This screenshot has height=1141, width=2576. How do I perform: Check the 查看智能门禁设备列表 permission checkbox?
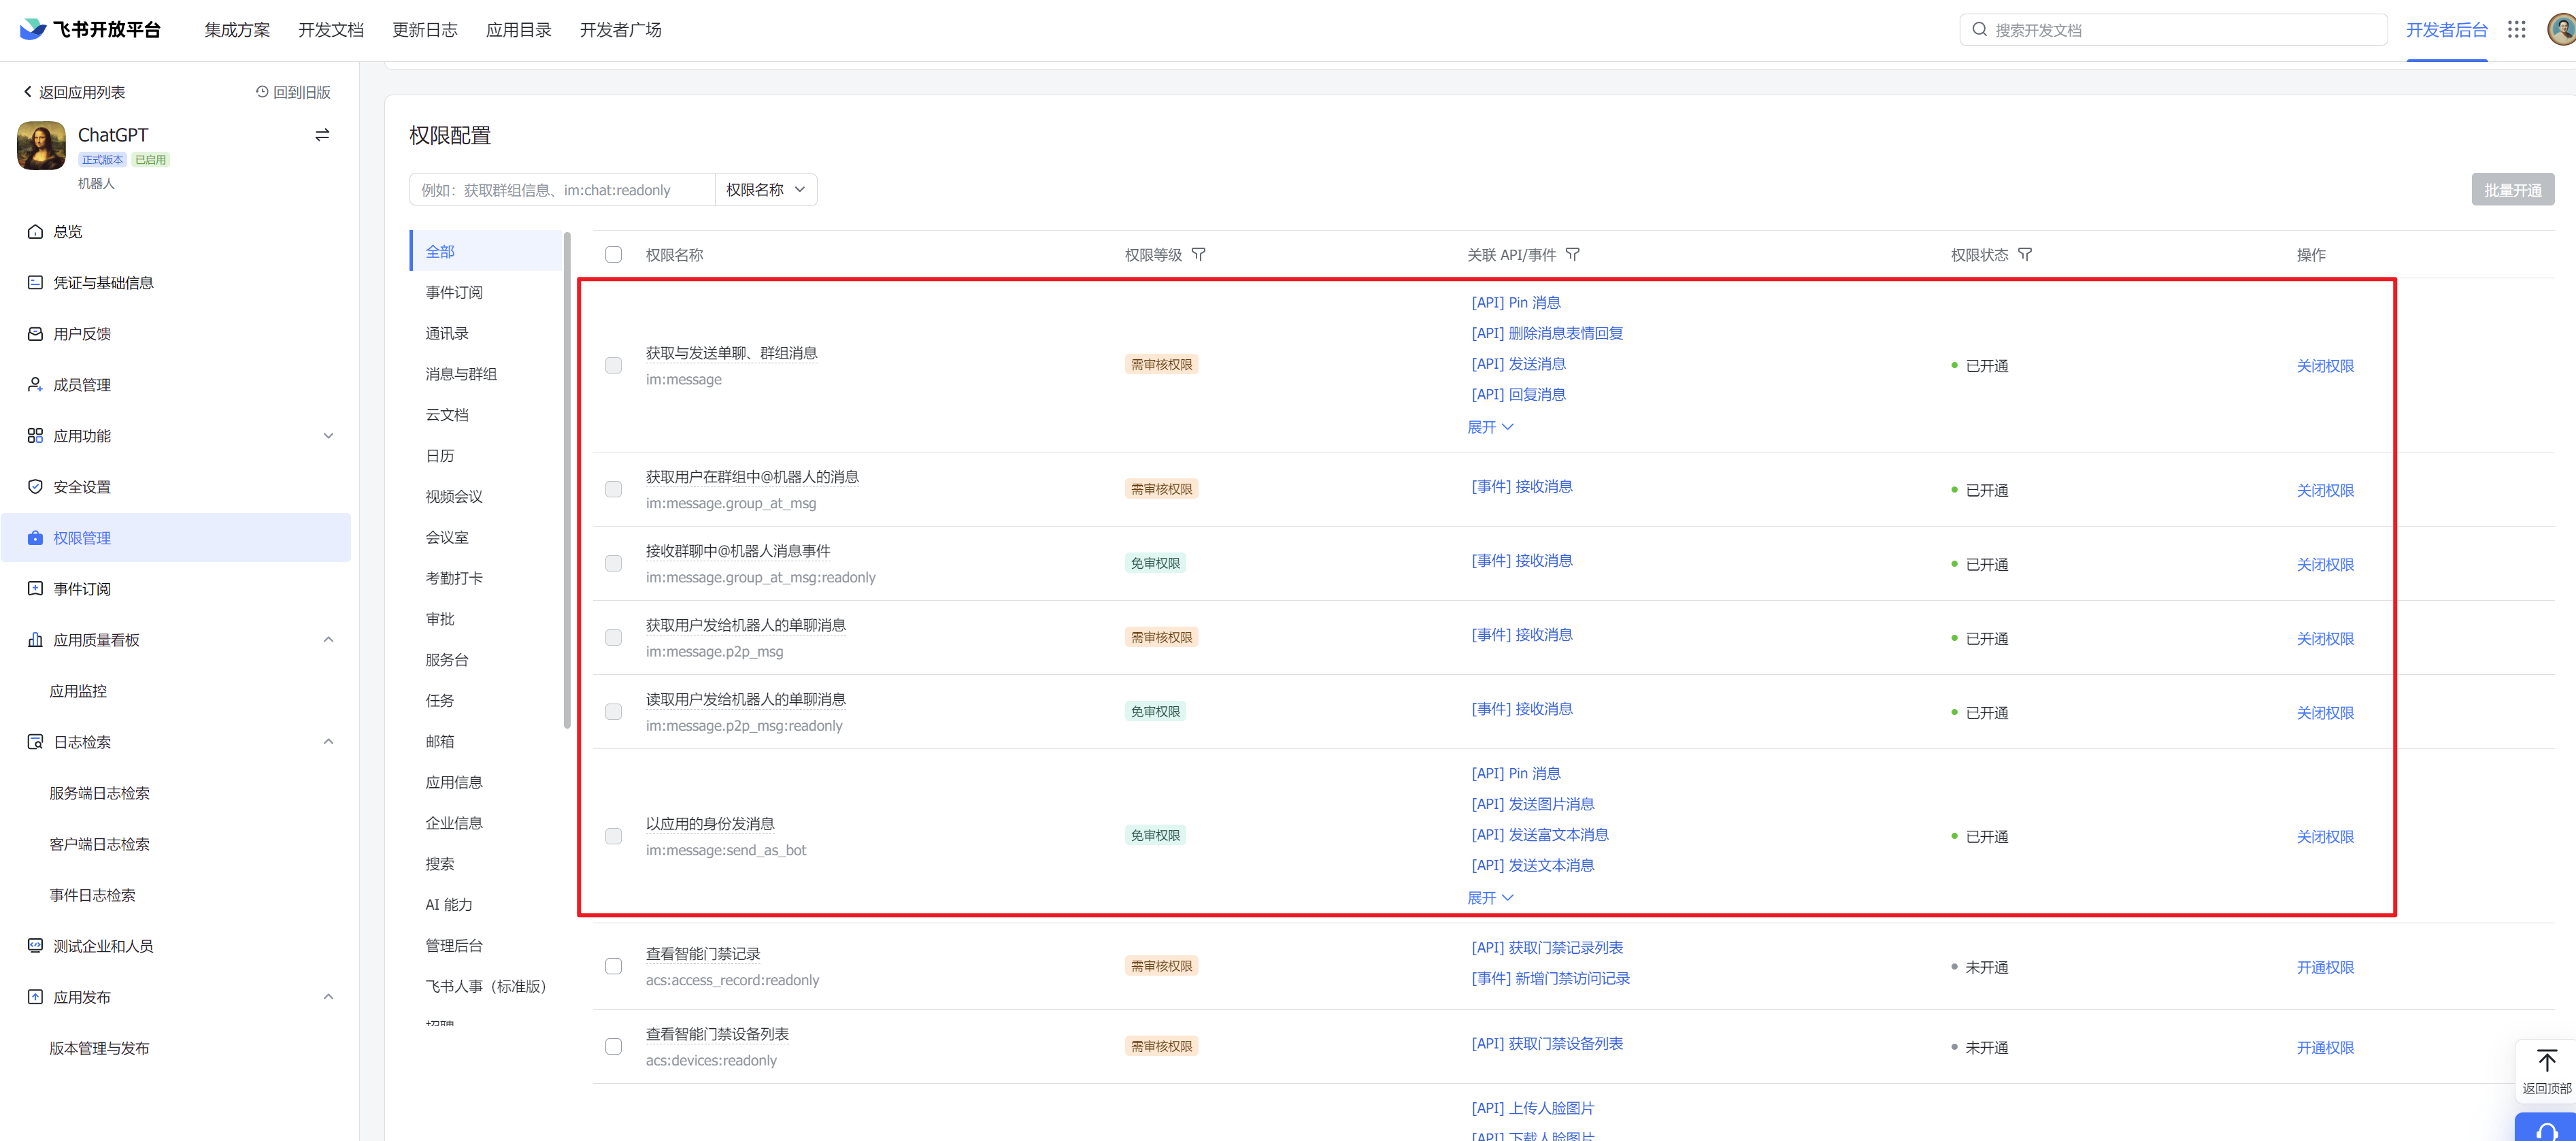pos(614,1046)
